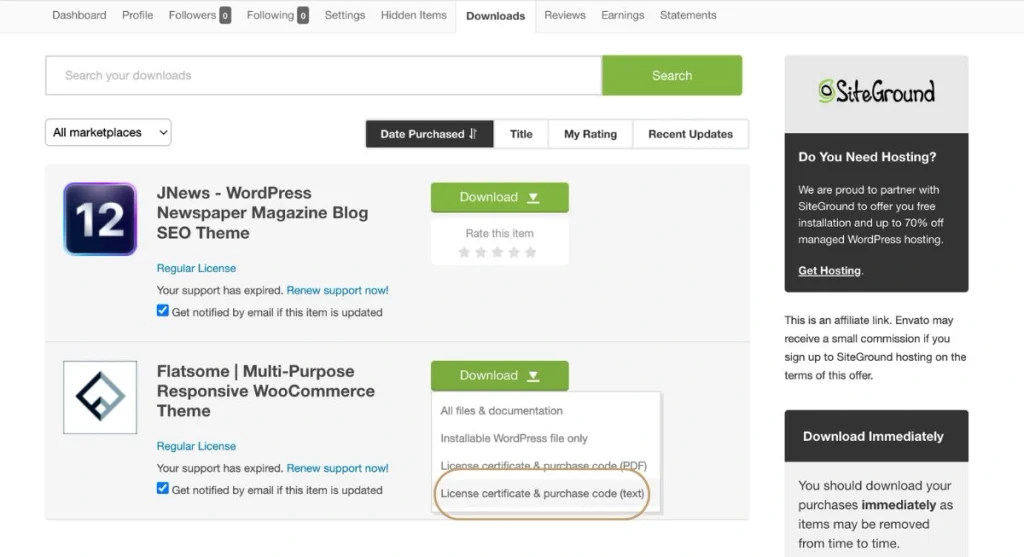Focus the Search your downloads field
Viewport: 1024px width, 557px height.
[x=323, y=75]
